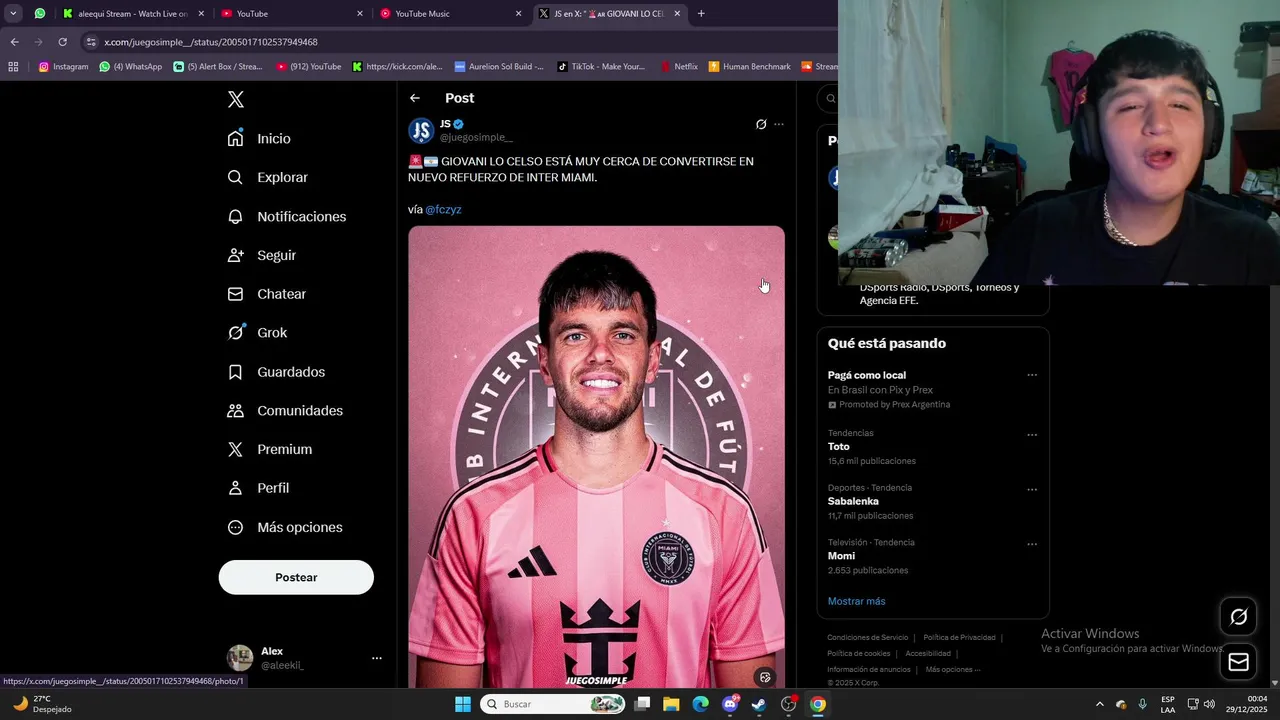
Task: Open Netflix bookmark
Action: click(679, 67)
